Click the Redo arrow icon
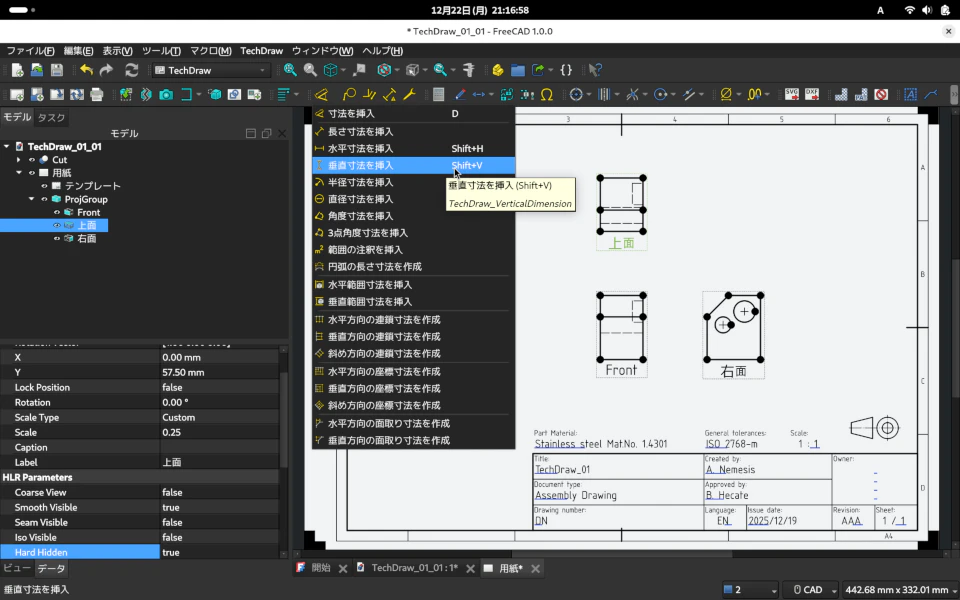960x600 pixels. point(107,70)
